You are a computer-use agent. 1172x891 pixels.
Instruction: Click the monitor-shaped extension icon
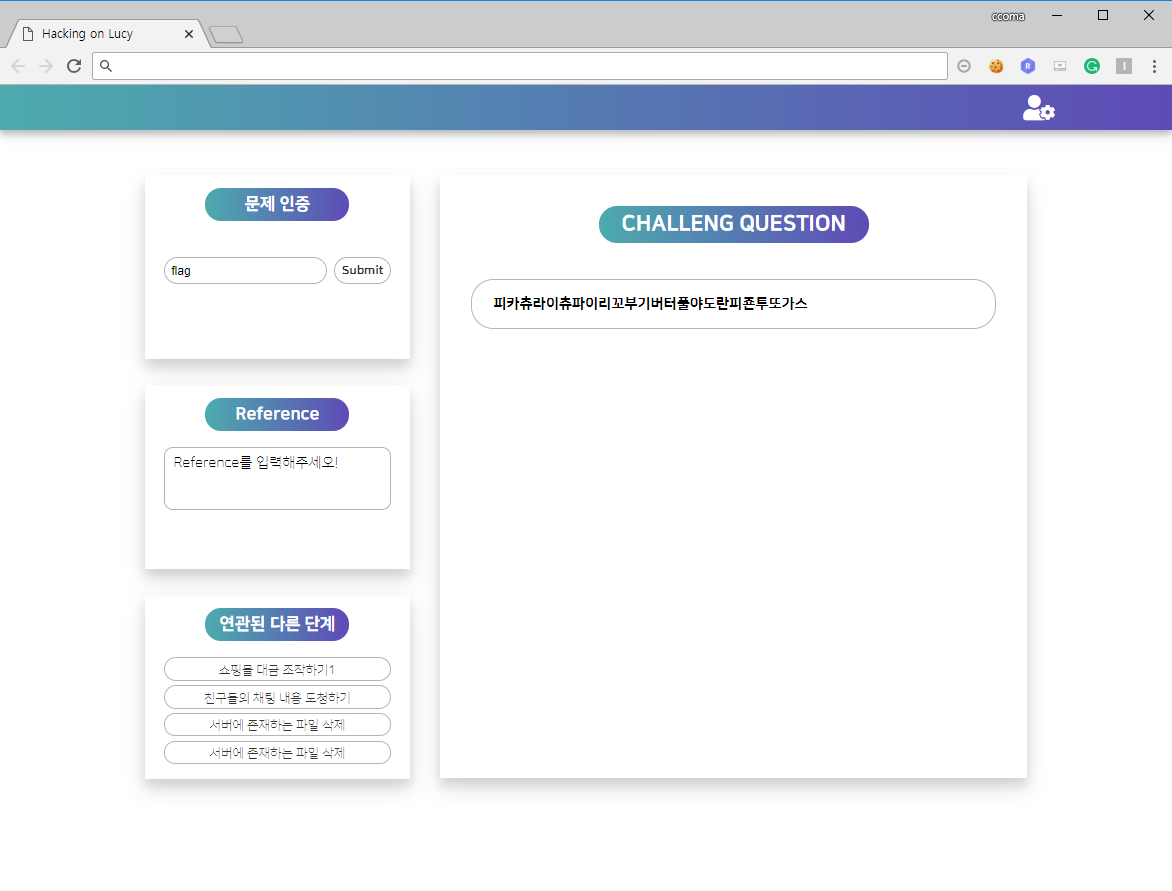tap(1060, 66)
